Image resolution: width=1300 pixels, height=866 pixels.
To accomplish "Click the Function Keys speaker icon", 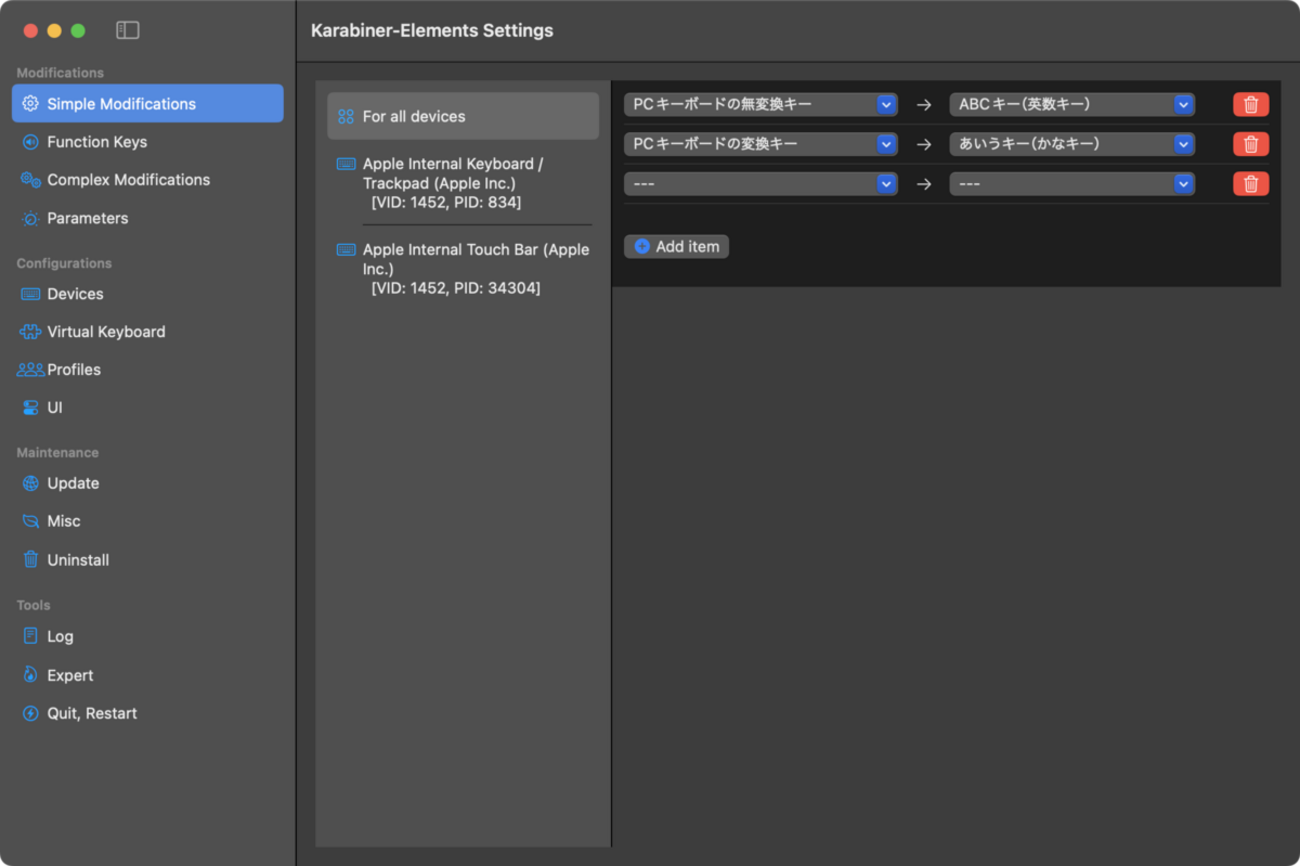I will point(30,142).
